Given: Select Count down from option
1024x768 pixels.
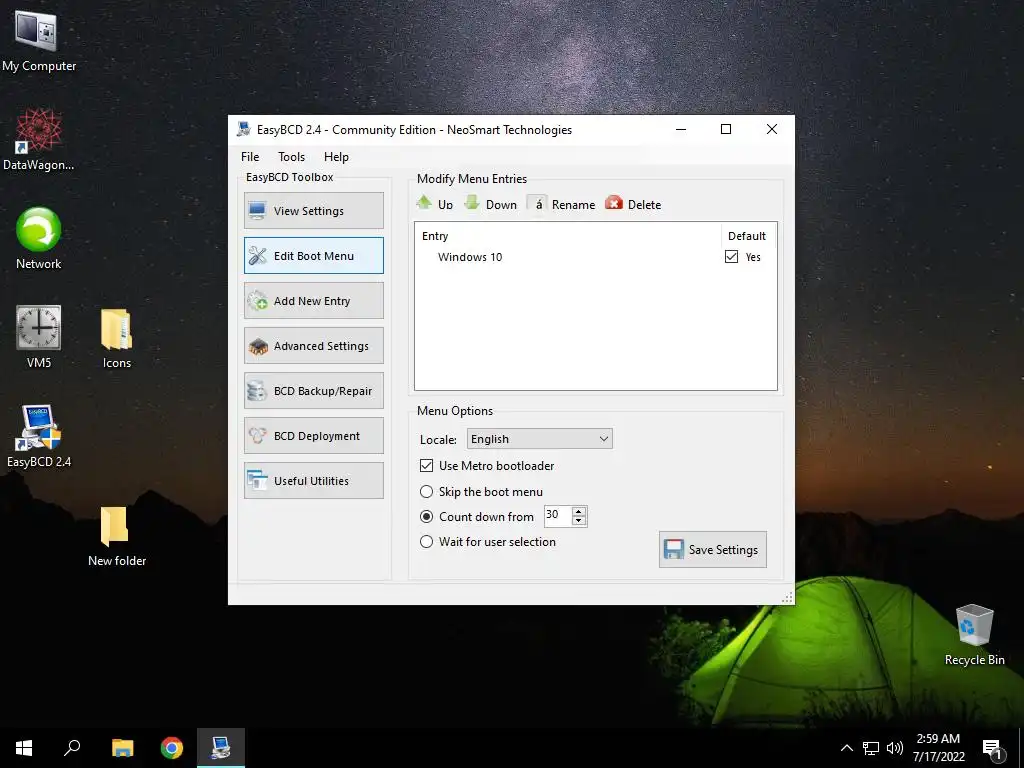Looking at the screenshot, I should (x=426, y=517).
